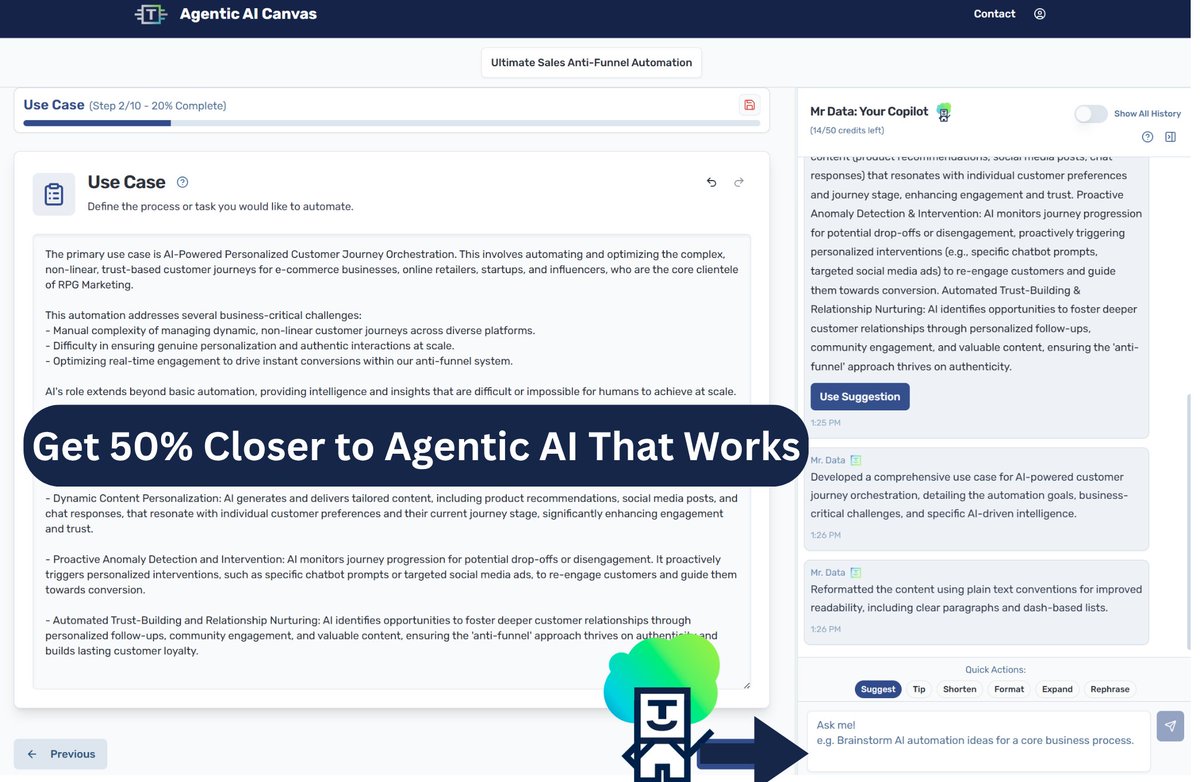The width and height of the screenshot is (1200, 782).
Task: Click the Ask me! copilot input field
Action: tap(979, 741)
